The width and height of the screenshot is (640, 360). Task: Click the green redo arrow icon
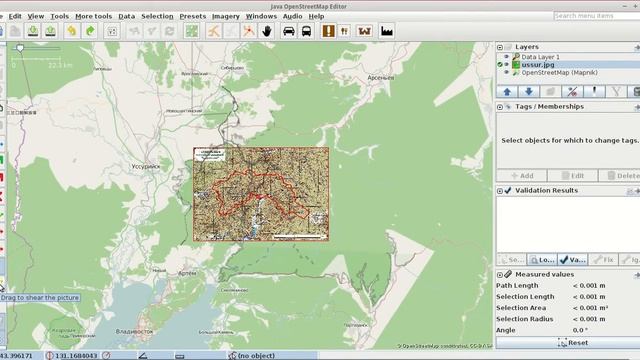click(90, 31)
